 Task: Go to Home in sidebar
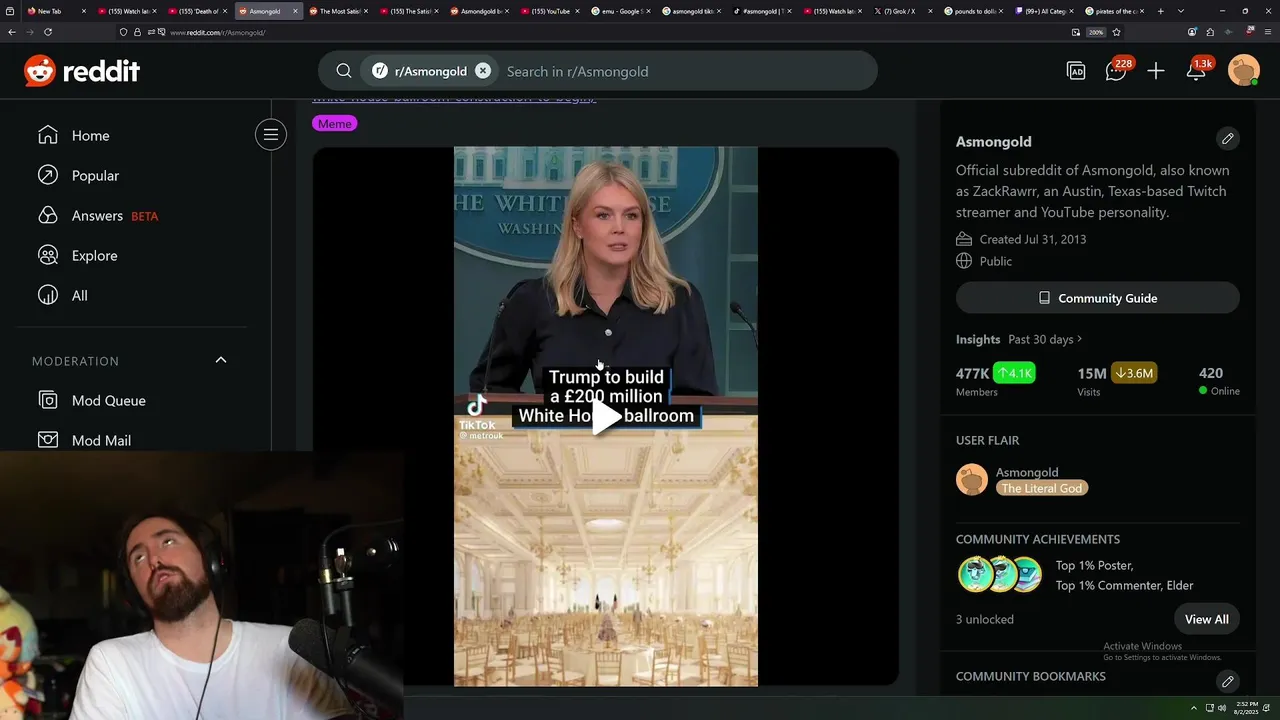[90, 136]
